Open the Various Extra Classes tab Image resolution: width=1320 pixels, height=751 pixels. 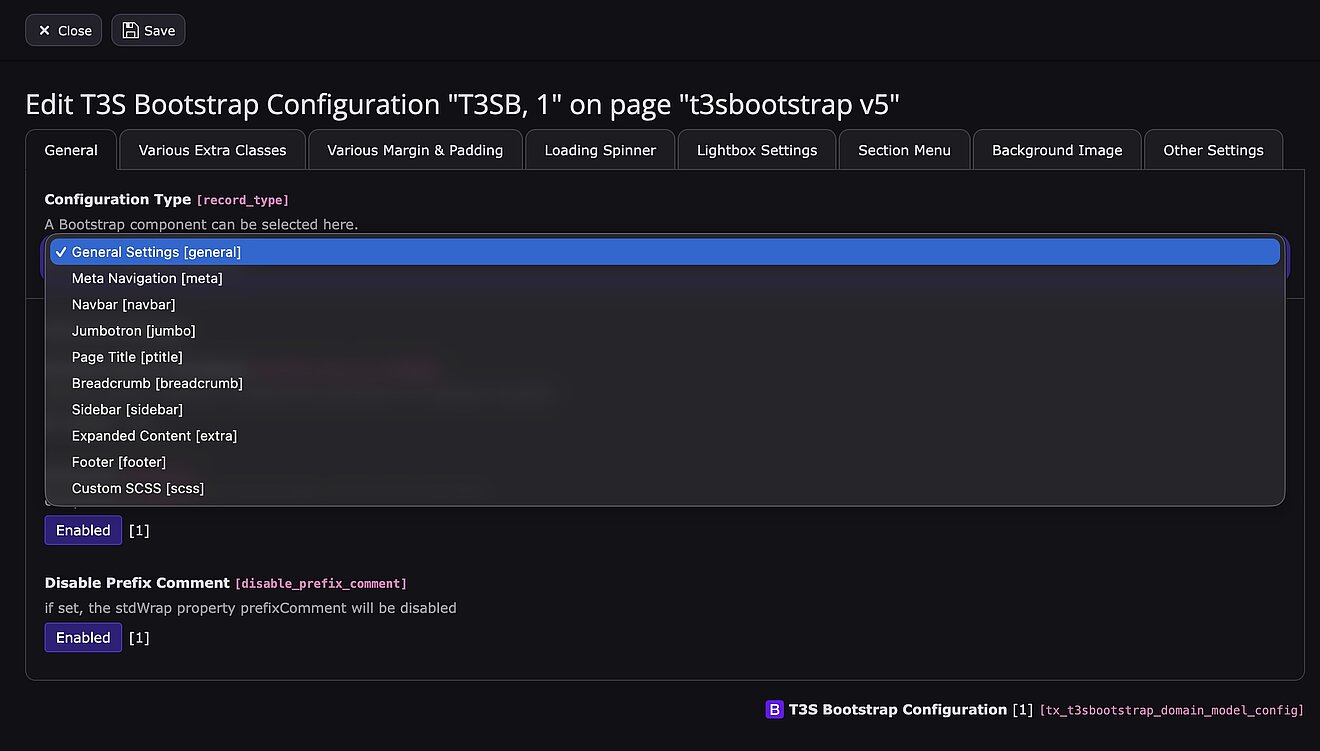click(x=212, y=150)
